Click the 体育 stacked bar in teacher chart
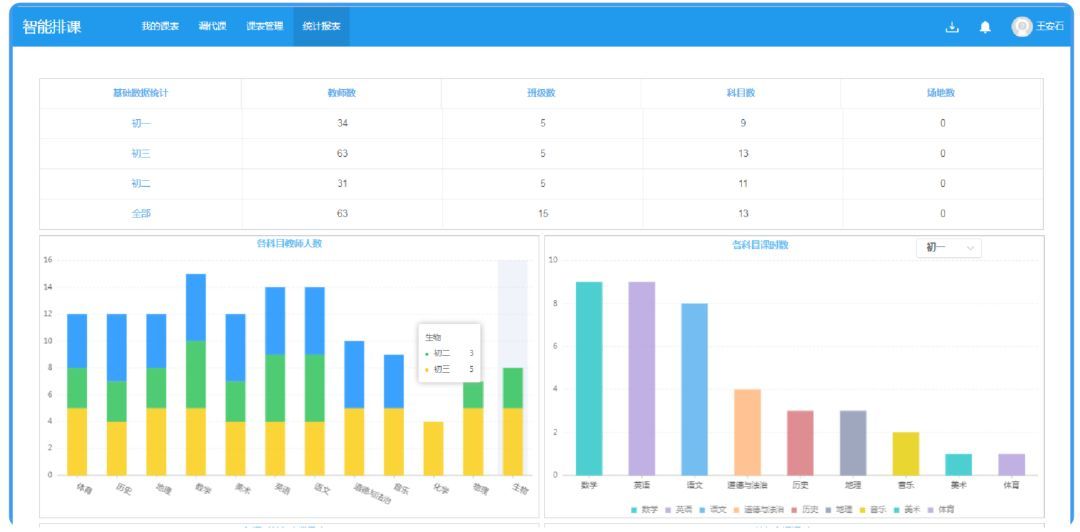 76,394
